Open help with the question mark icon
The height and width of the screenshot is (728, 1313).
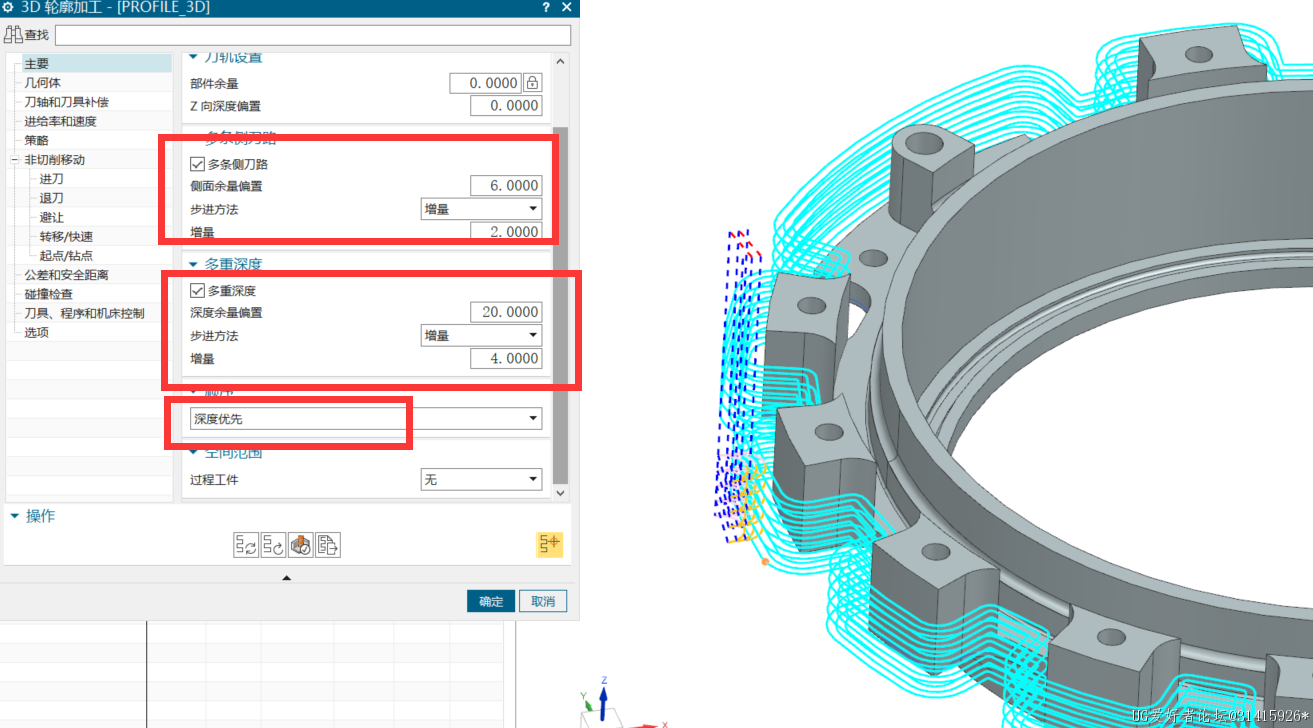(x=546, y=8)
